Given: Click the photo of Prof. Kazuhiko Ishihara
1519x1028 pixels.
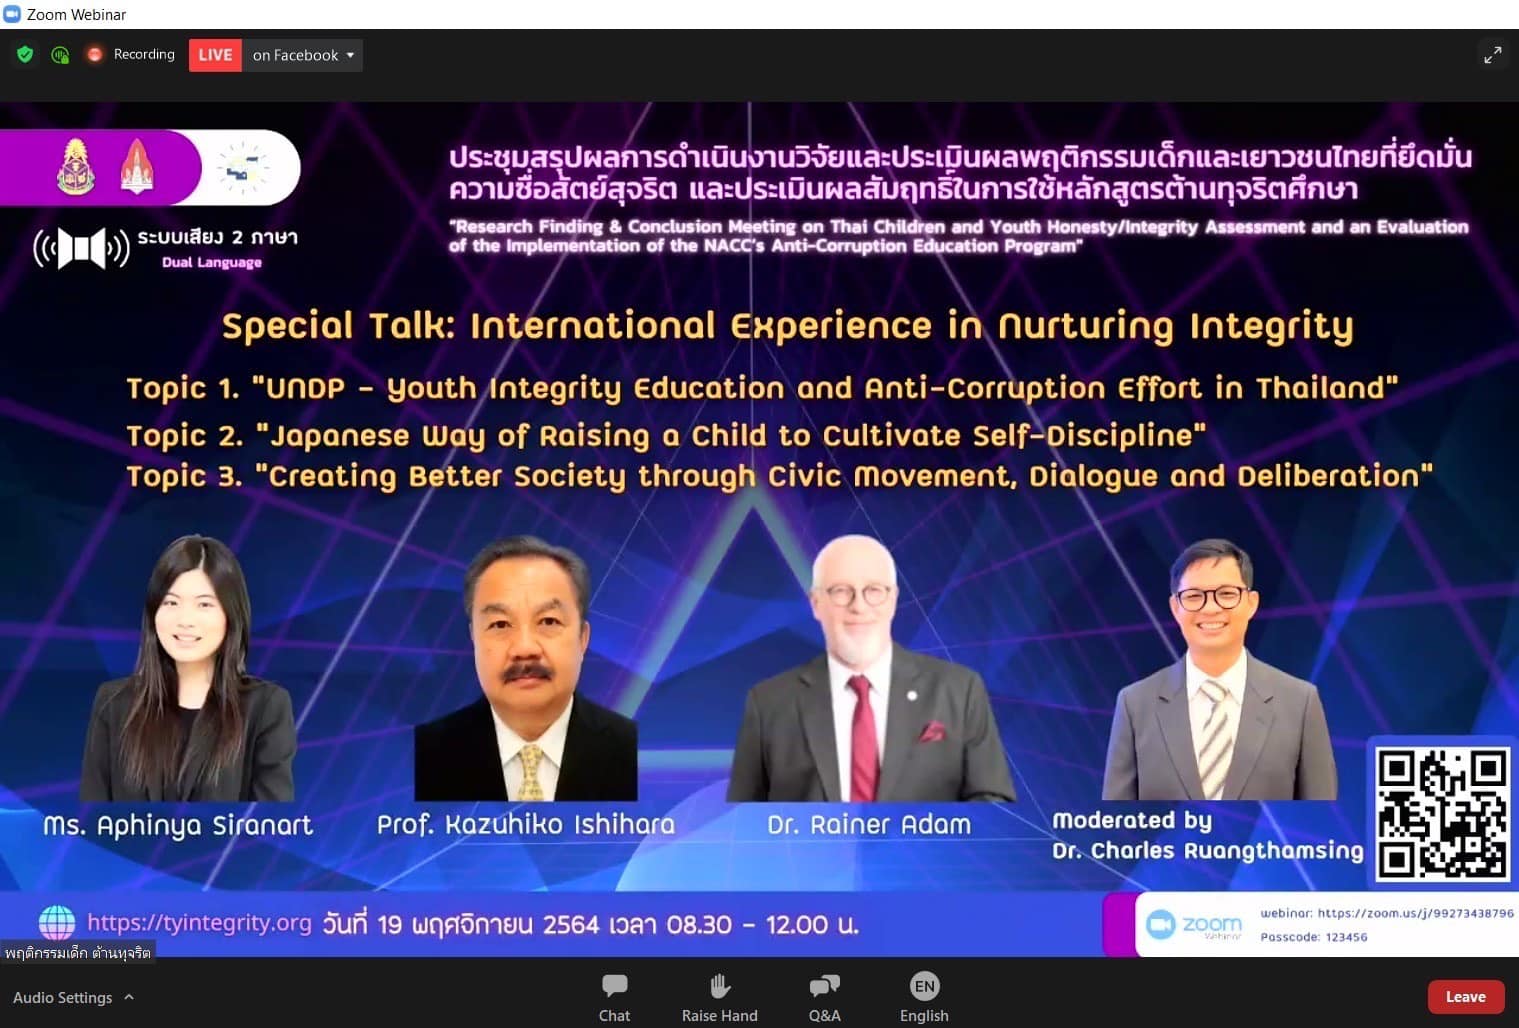Looking at the screenshot, I should 526,668.
